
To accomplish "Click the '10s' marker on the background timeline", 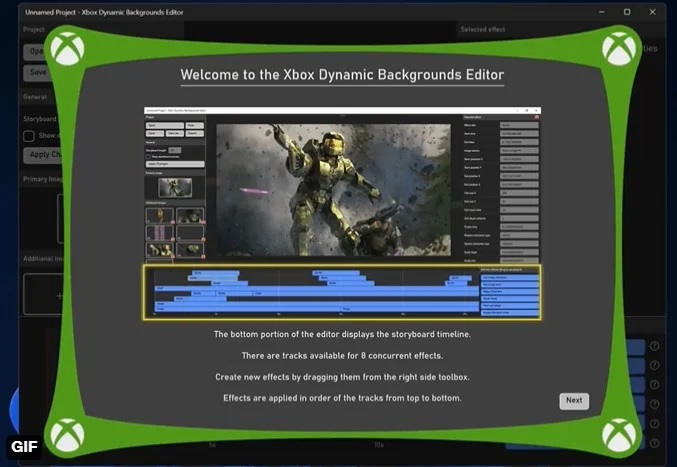I will tap(379, 445).
